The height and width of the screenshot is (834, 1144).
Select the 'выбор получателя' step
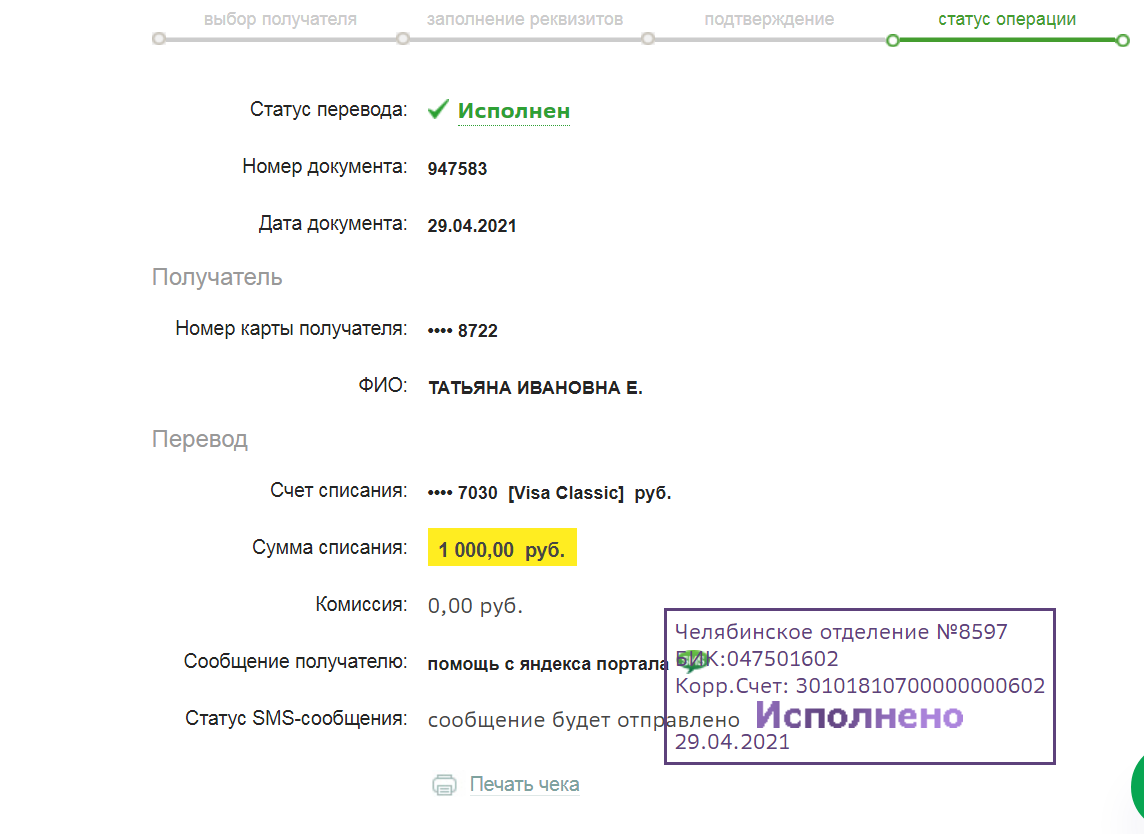click(280, 19)
